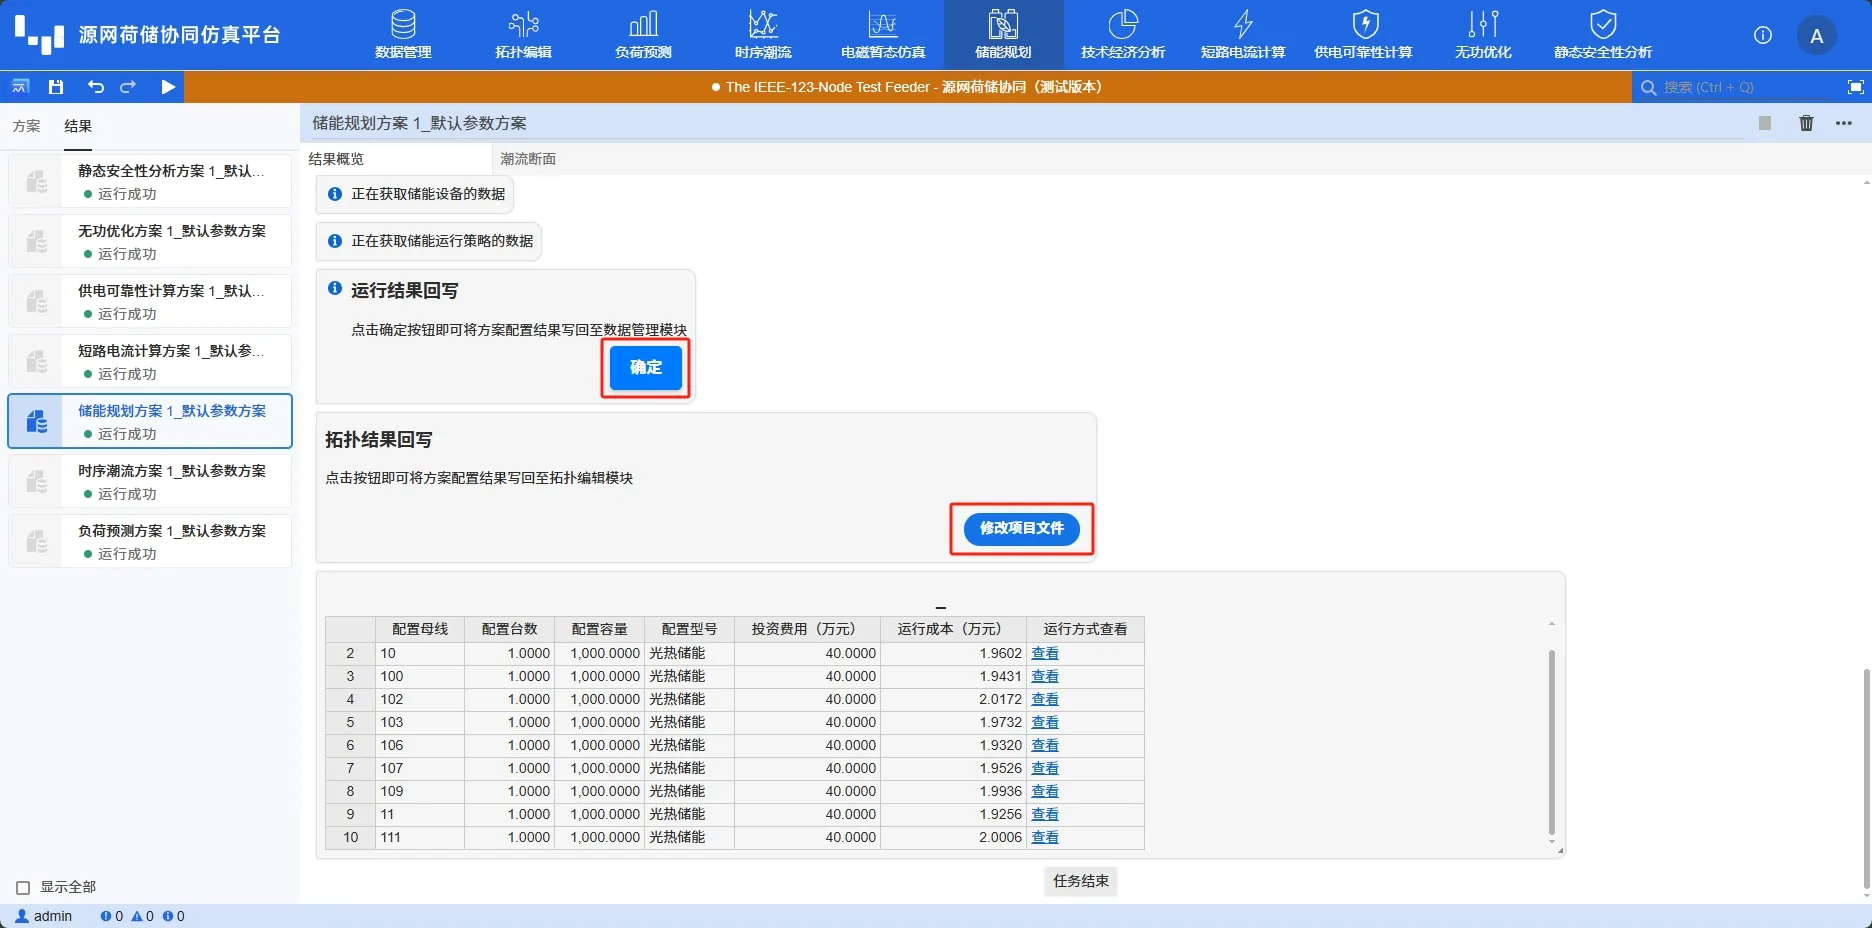
Task: Click the 配置母线 column header
Action: (420, 629)
